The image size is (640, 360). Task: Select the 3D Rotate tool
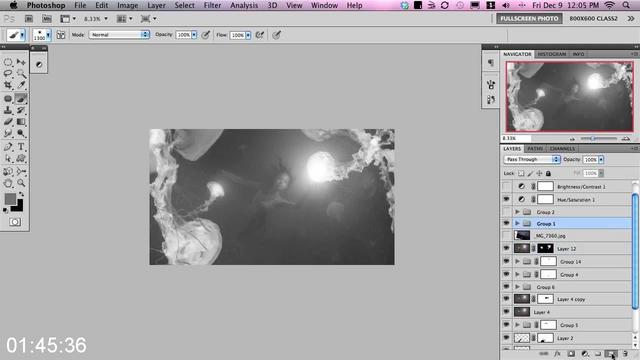point(8,172)
